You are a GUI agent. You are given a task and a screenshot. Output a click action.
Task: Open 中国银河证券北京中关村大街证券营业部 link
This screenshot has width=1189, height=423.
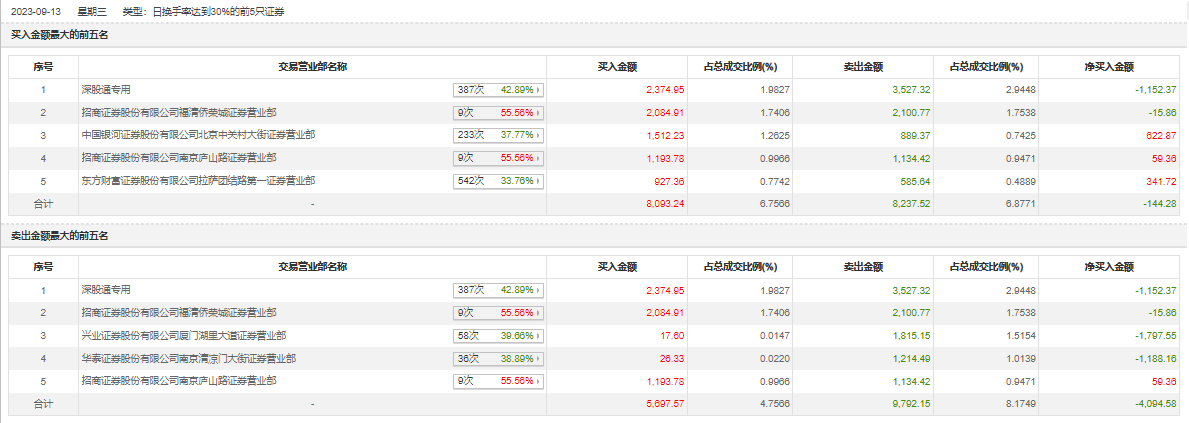198,135
